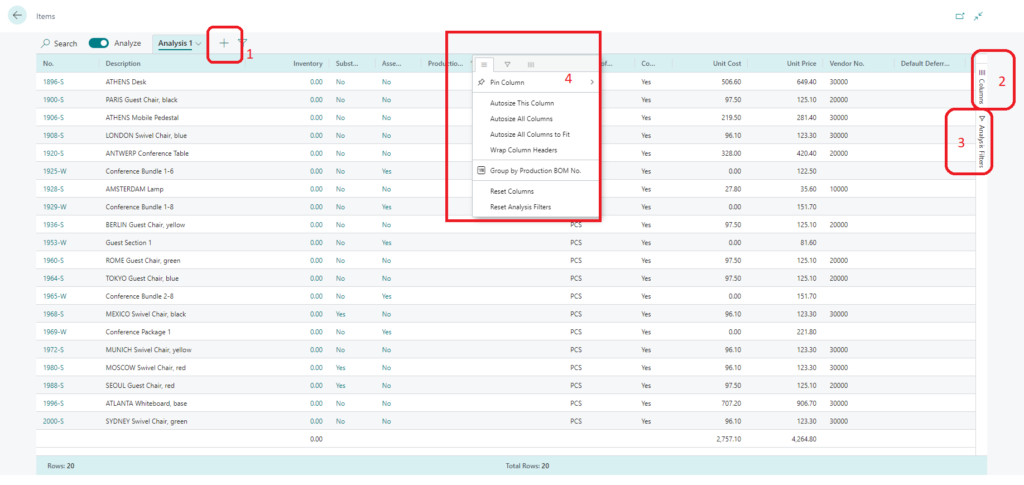The width and height of the screenshot is (1024, 485).
Task: Expand the Analysis Filters side panel
Action: [x=982, y=142]
